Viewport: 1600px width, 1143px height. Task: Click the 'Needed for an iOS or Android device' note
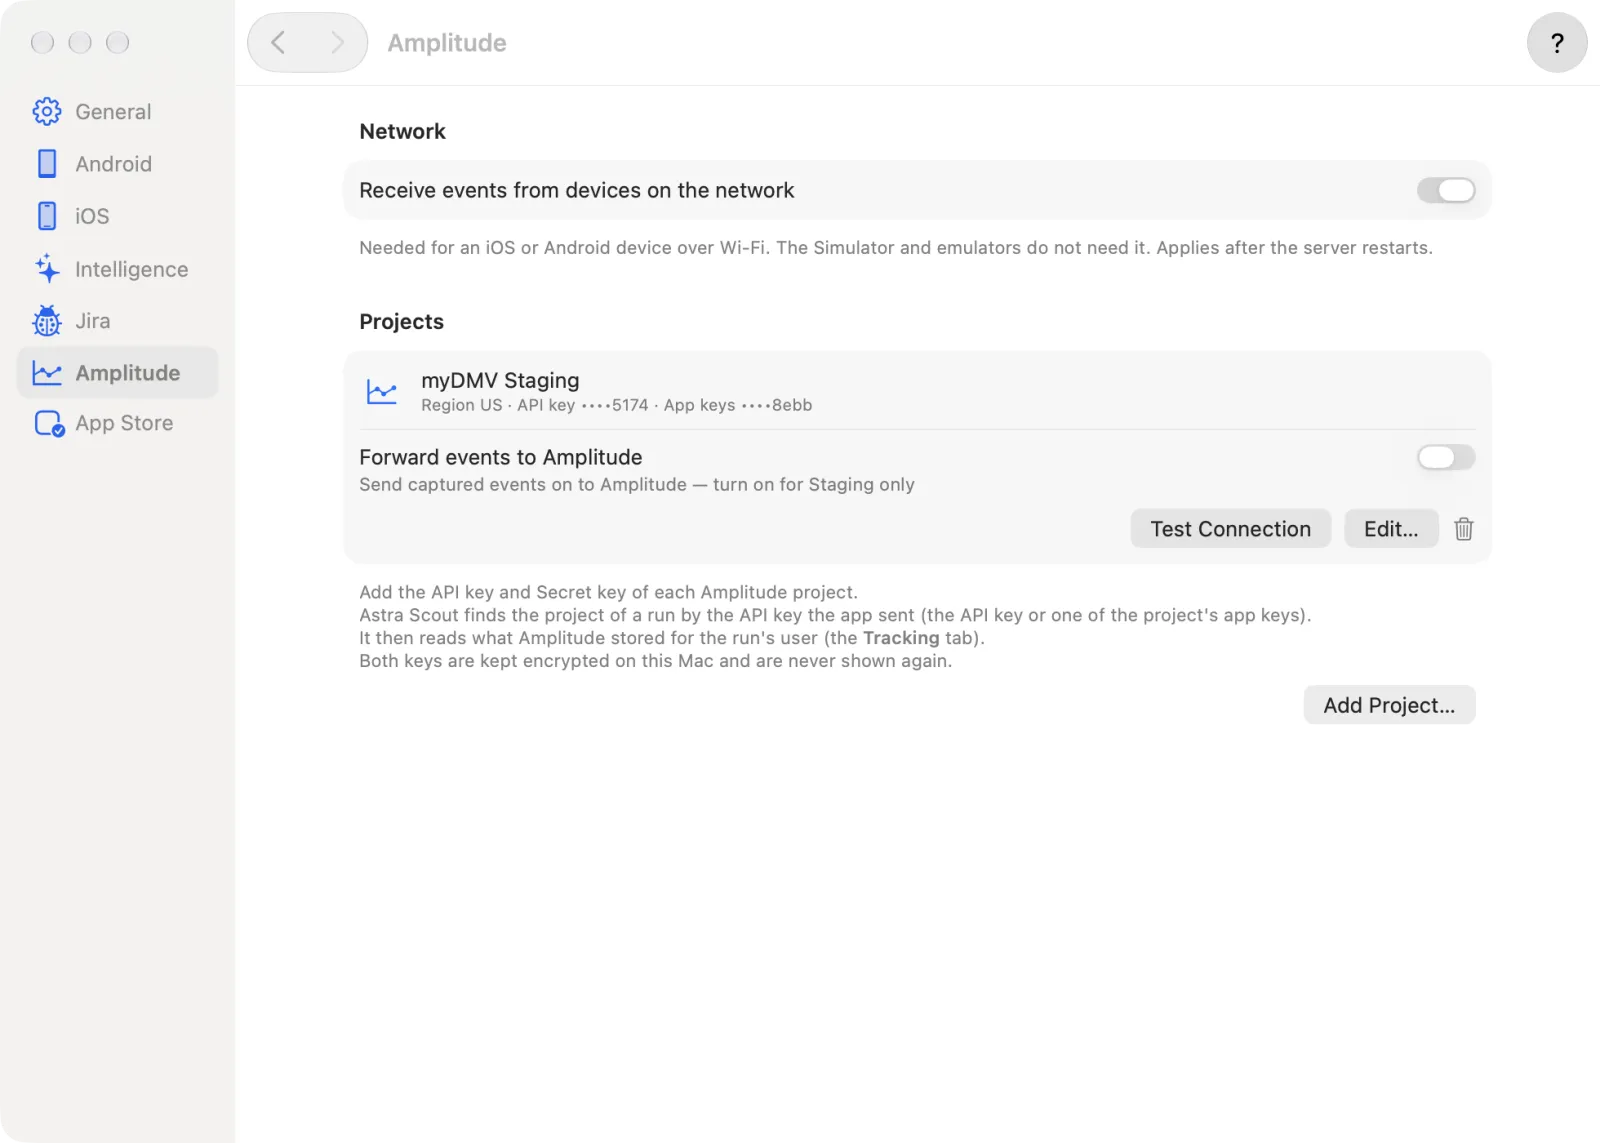tap(896, 248)
